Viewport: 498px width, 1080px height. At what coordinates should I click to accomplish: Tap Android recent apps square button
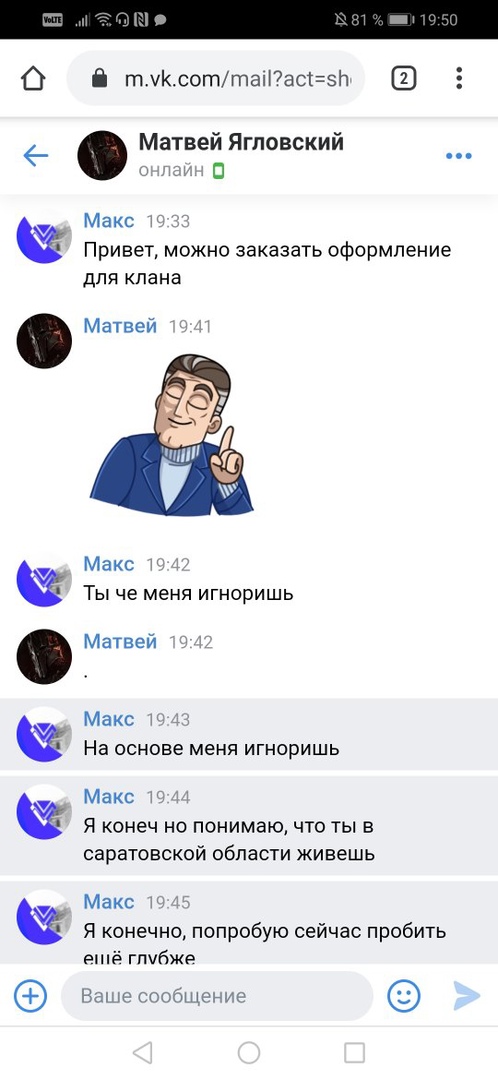pyautogui.click(x=355, y=1052)
